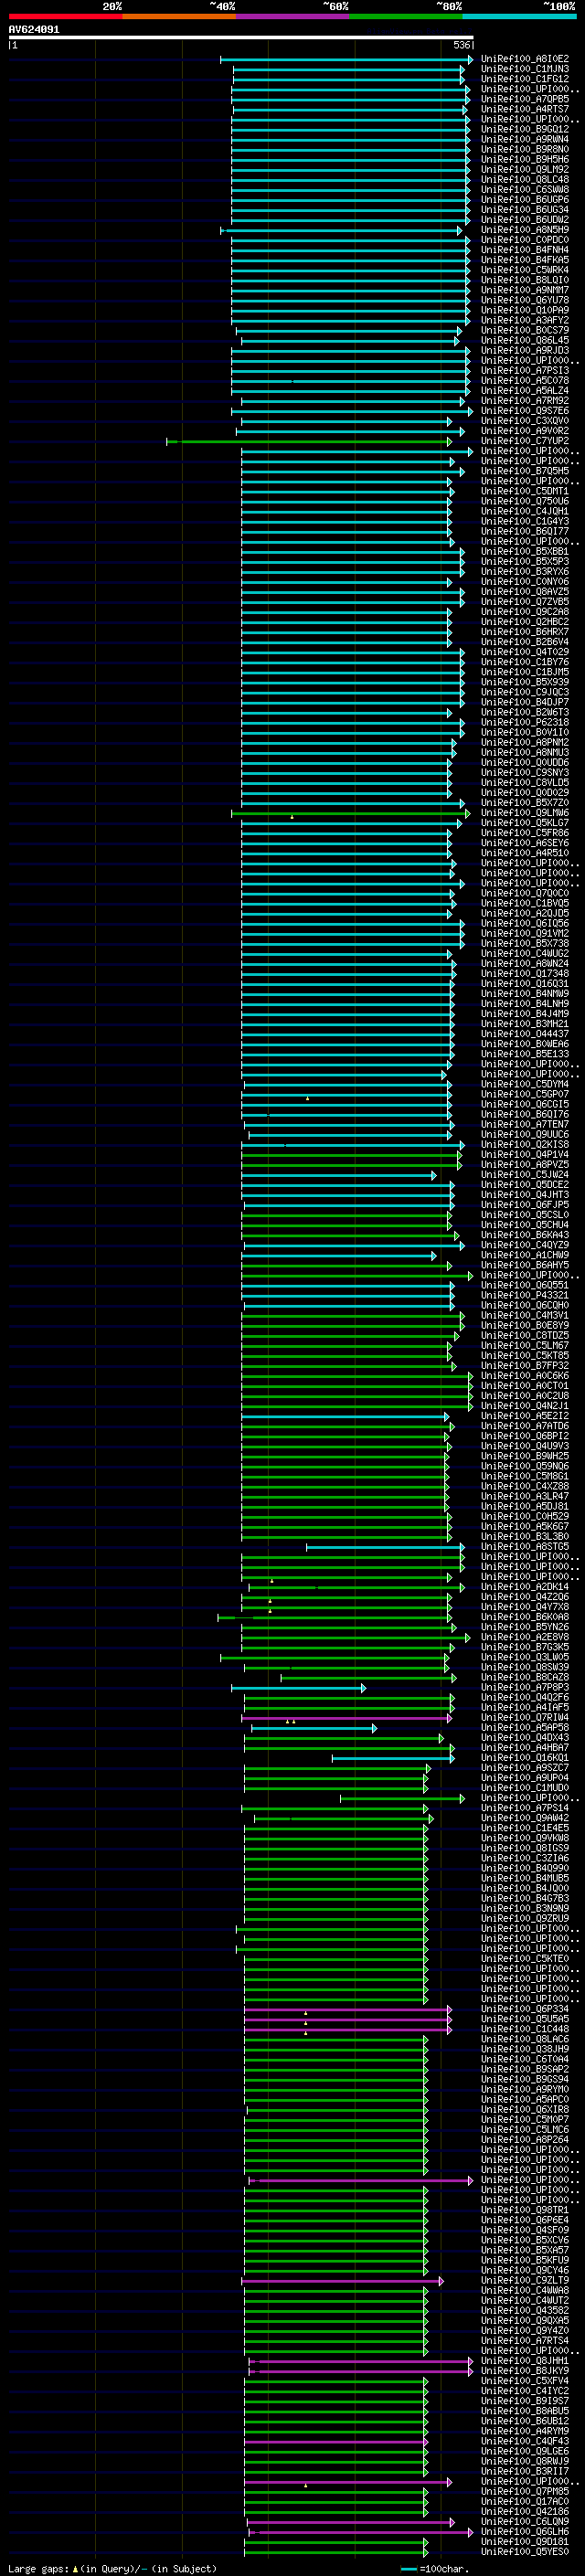Viewport: 585px width, 2576px height.
Task: Select hit label UniRef100_Q5YES0
Action: click(x=525, y=2551)
